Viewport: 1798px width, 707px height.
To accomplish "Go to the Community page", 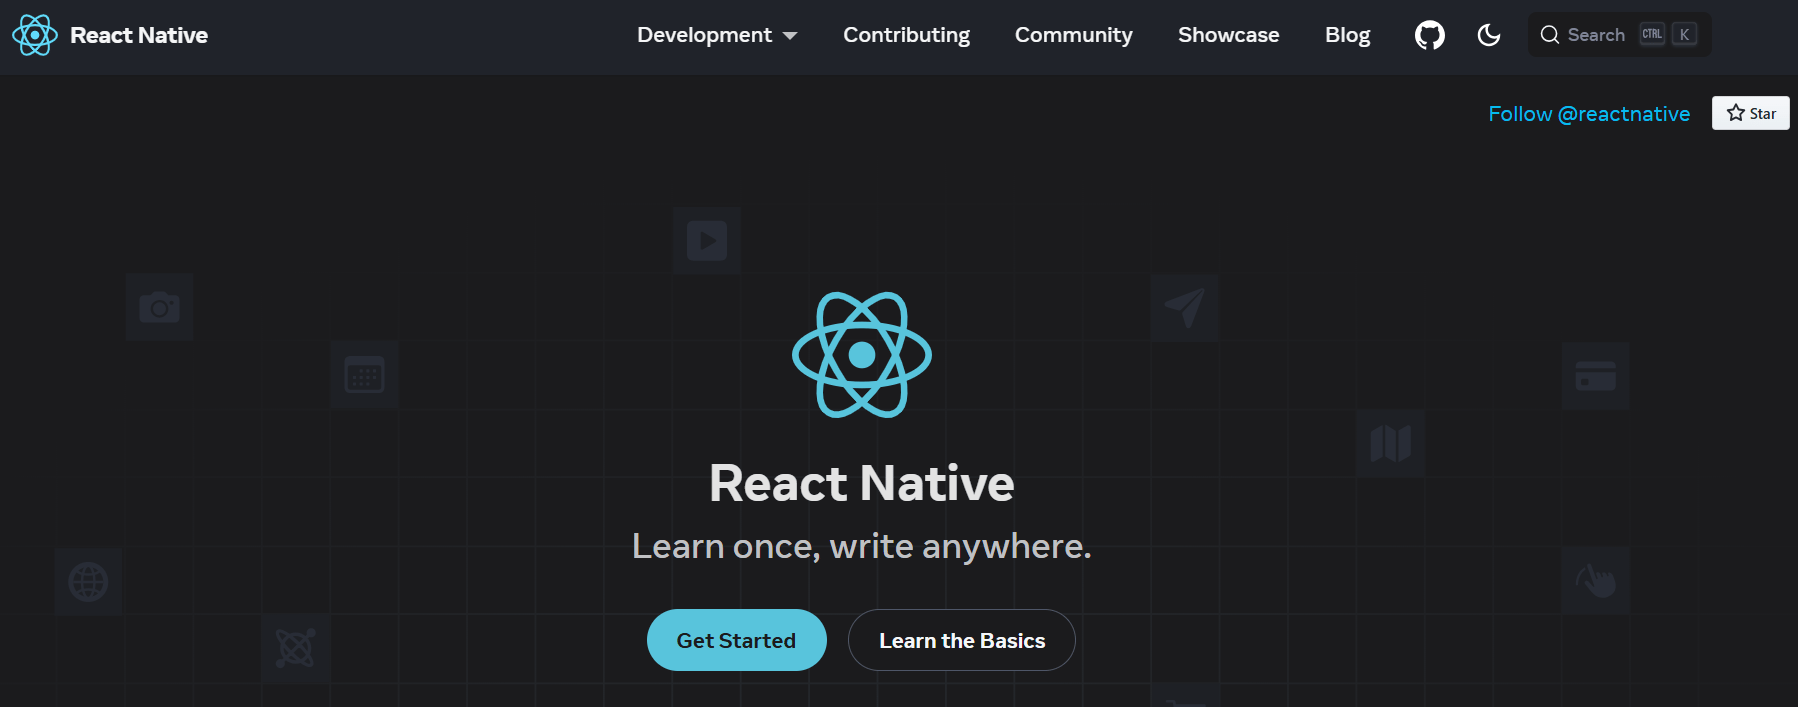I will (x=1073, y=35).
